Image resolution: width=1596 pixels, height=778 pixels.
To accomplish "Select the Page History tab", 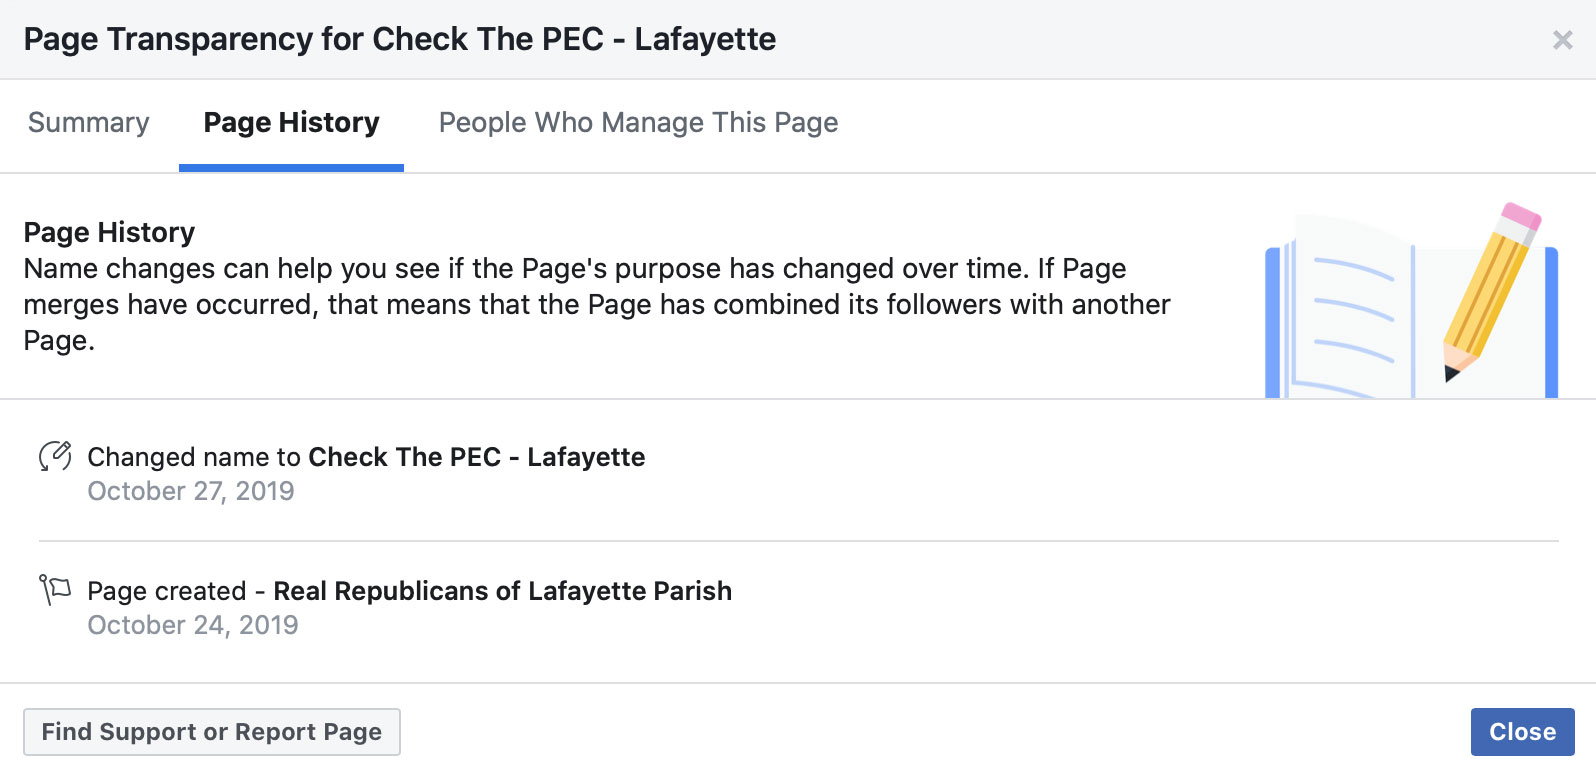I will tap(291, 123).
